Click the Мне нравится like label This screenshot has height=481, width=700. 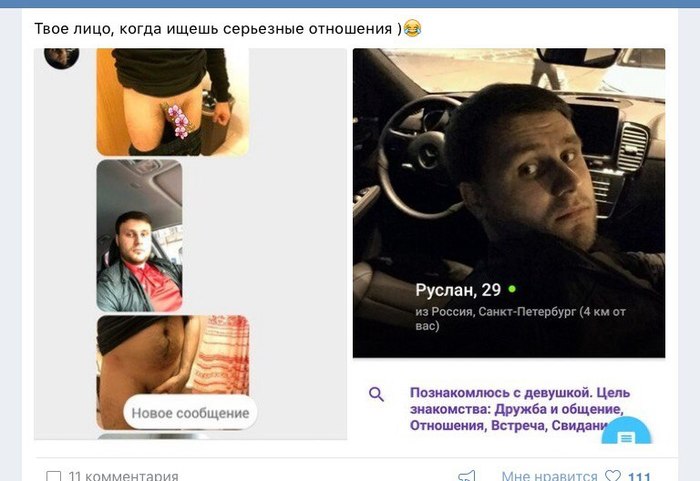pyautogui.click(x=549, y=476)
